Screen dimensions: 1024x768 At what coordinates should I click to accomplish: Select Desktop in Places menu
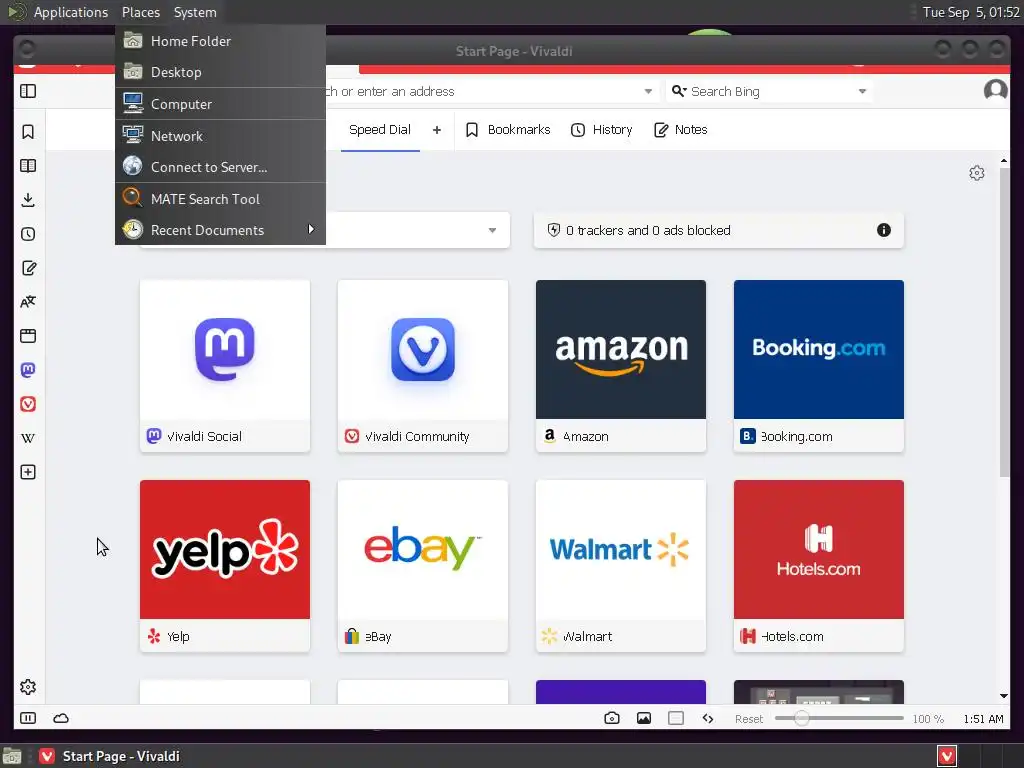click(x=220, y=72)
